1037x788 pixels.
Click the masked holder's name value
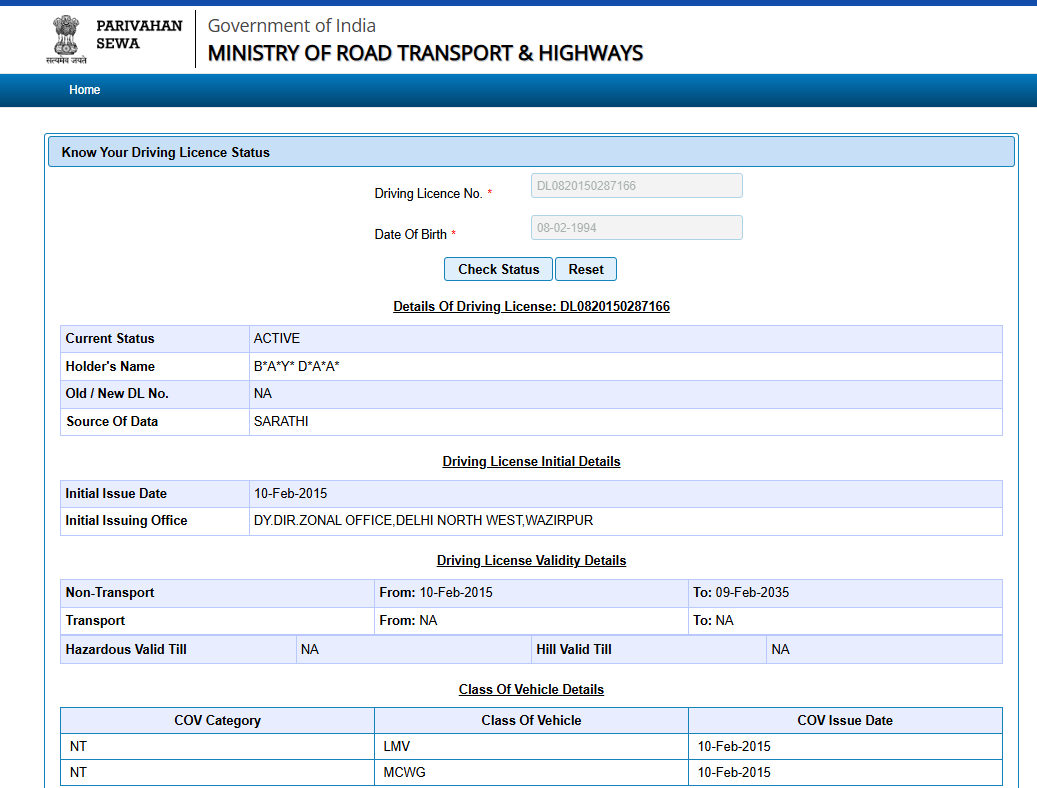coord(296,367)
